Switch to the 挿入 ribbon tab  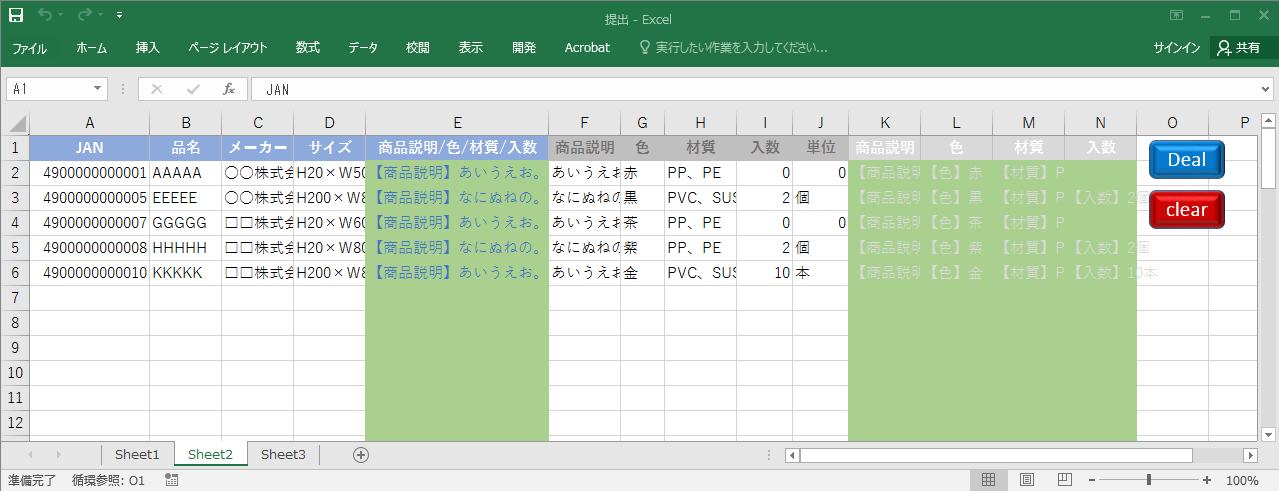[148, 48]
